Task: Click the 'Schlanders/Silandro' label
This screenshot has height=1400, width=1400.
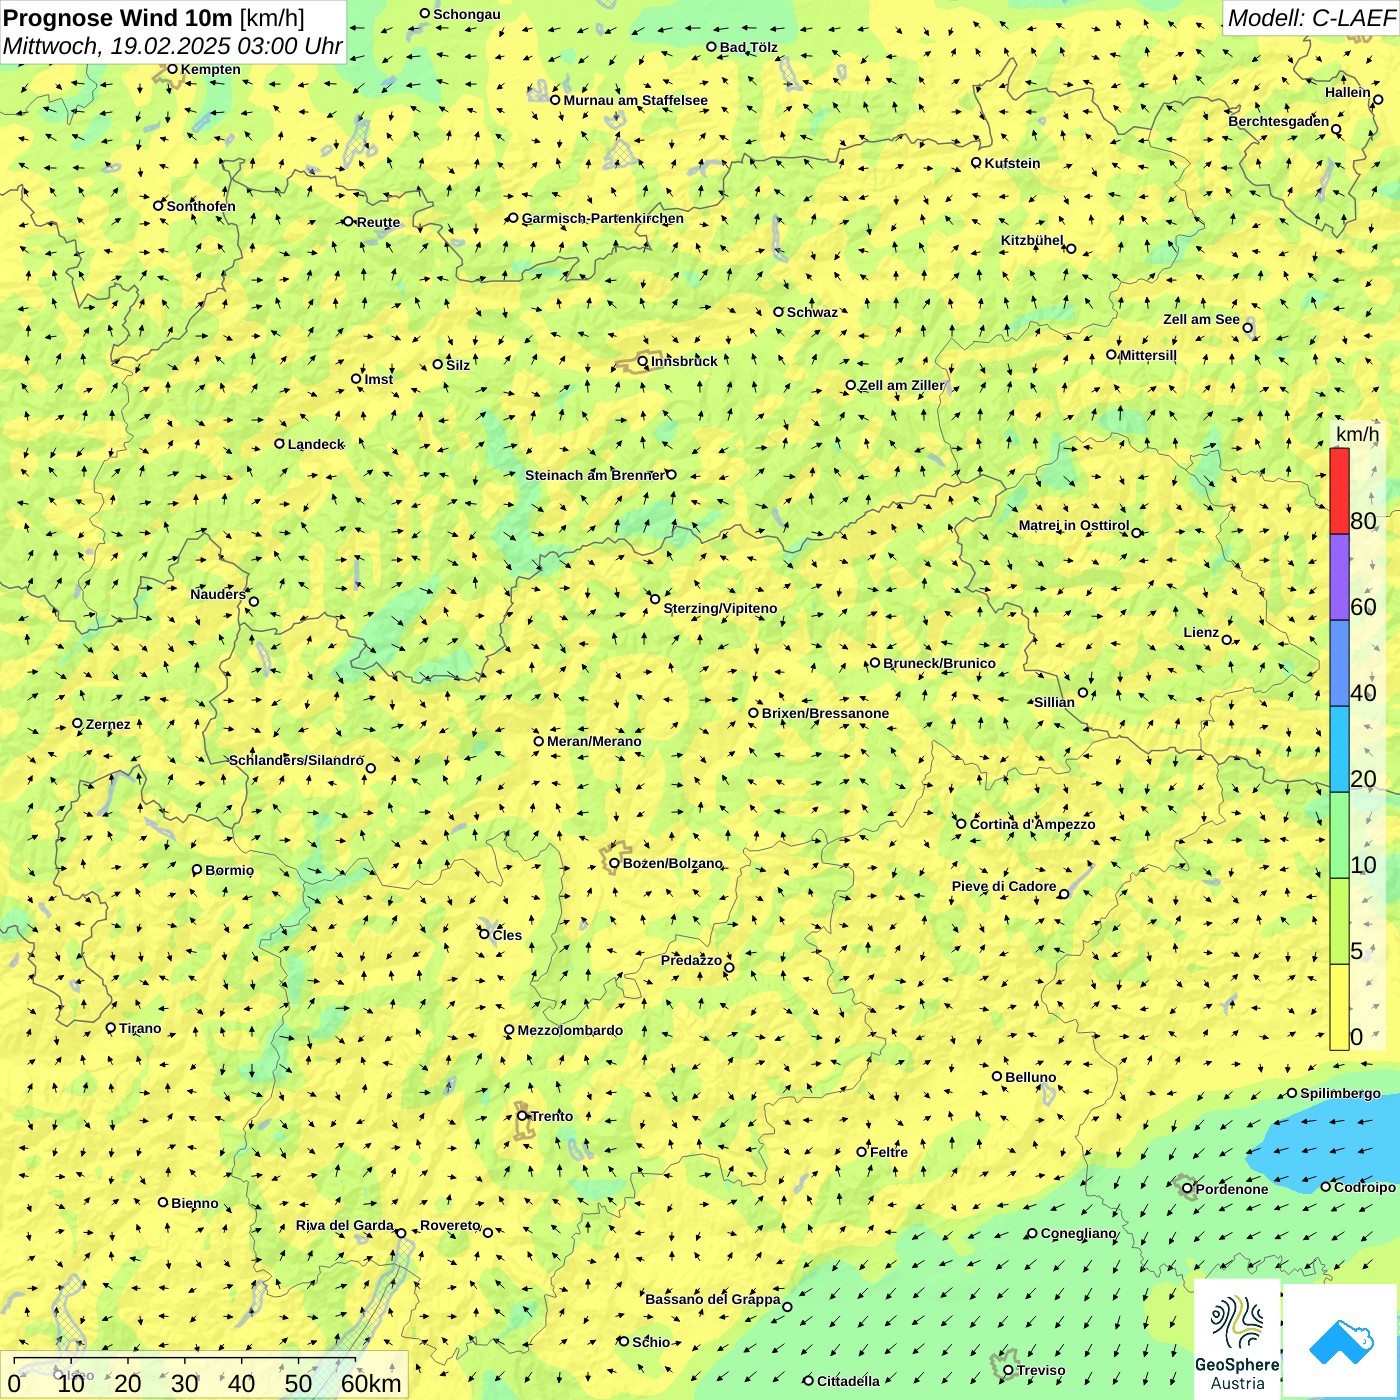Action: (296, 760)
